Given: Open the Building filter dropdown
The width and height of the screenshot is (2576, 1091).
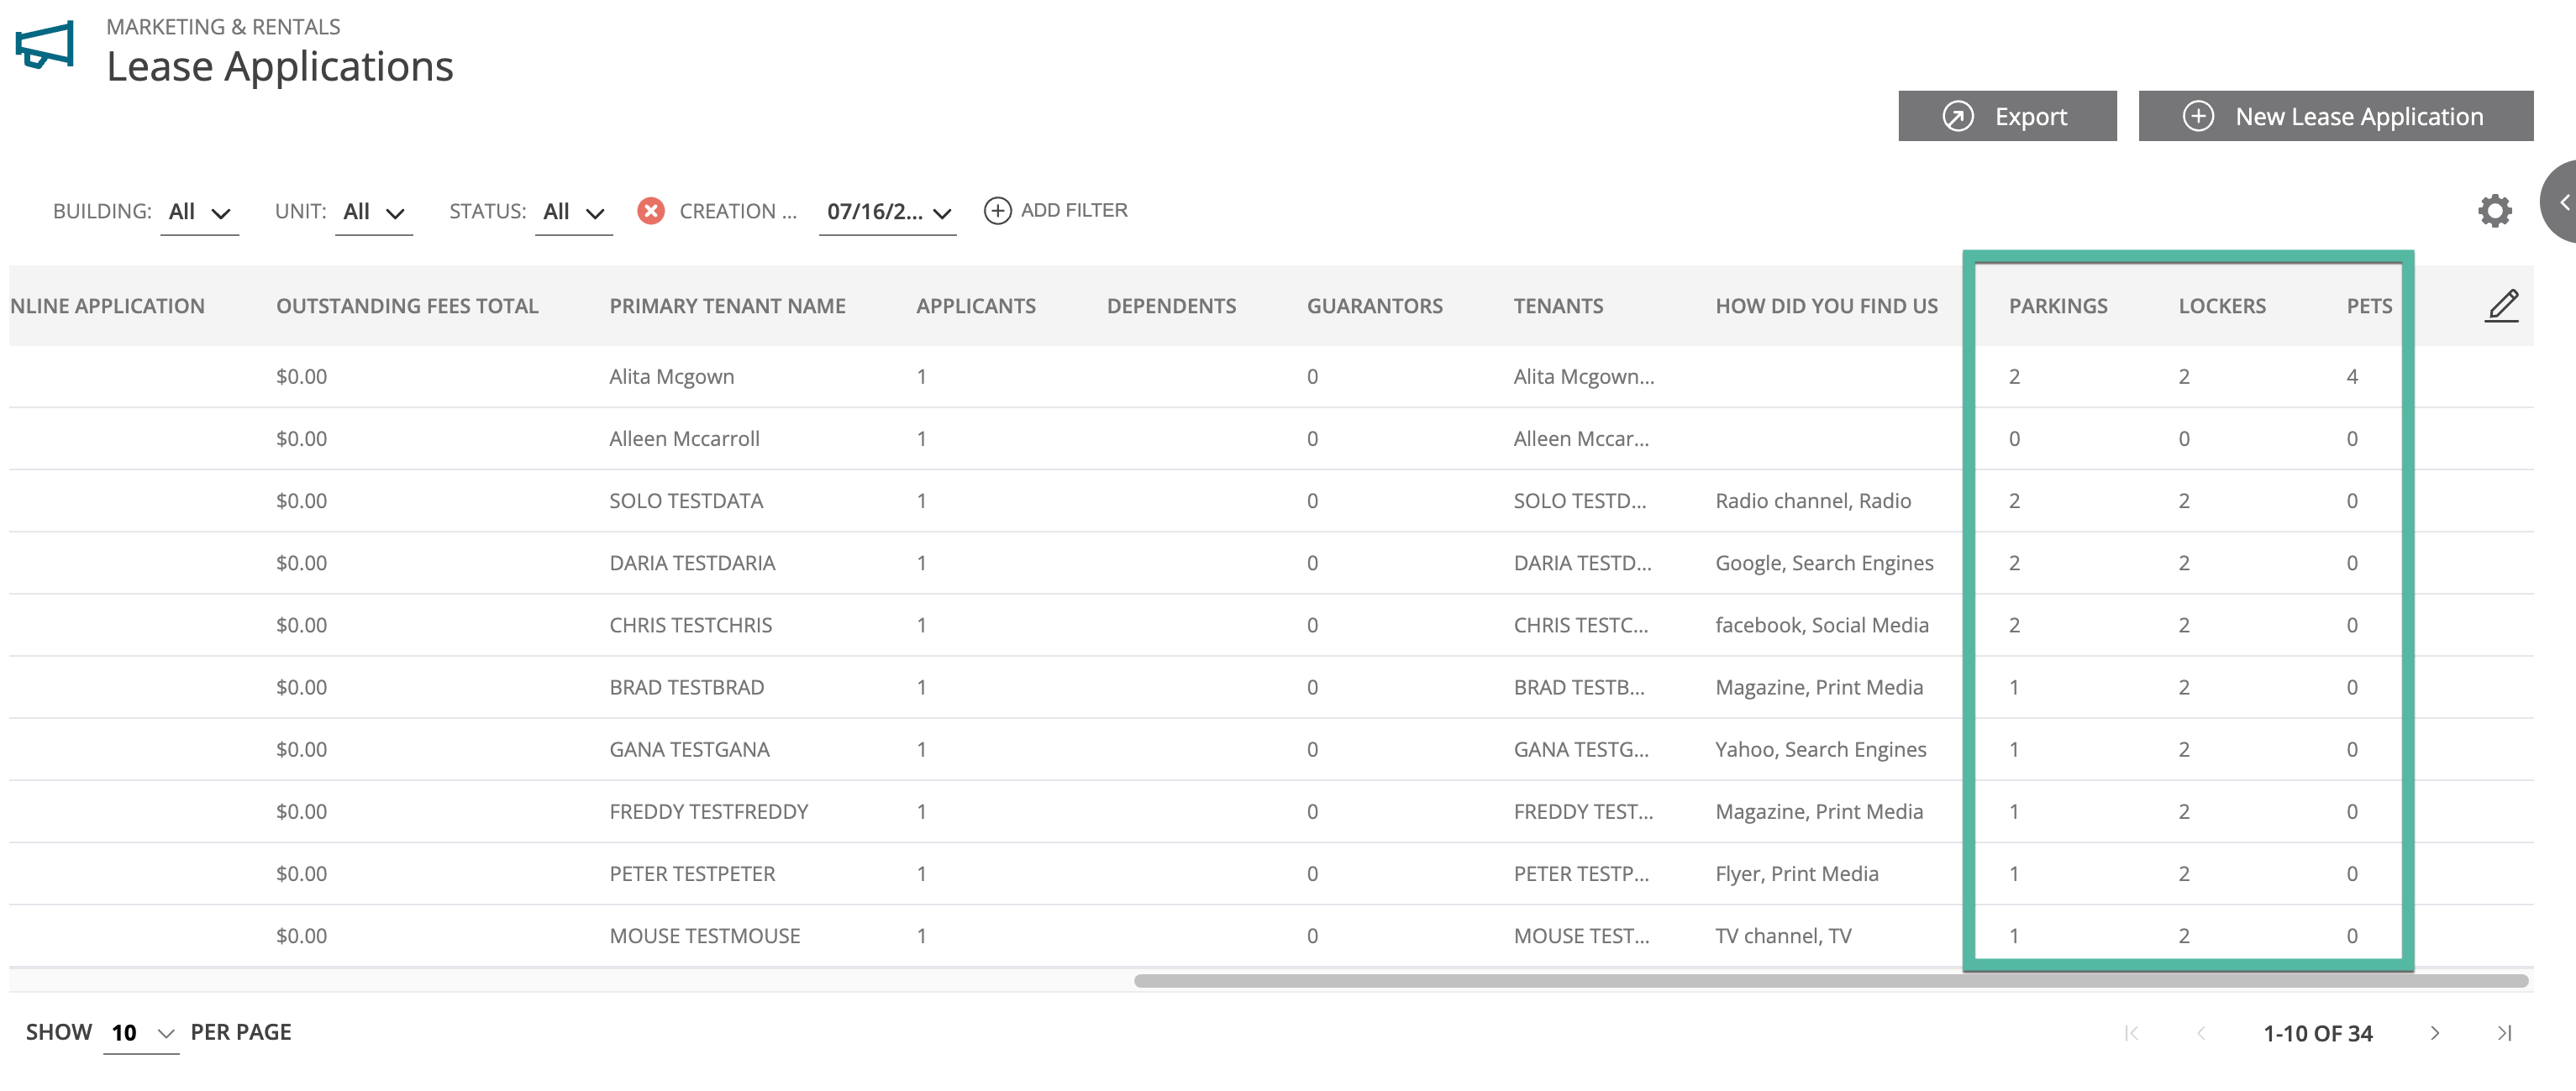Looking at the screenshot, I should coord(199,212).
